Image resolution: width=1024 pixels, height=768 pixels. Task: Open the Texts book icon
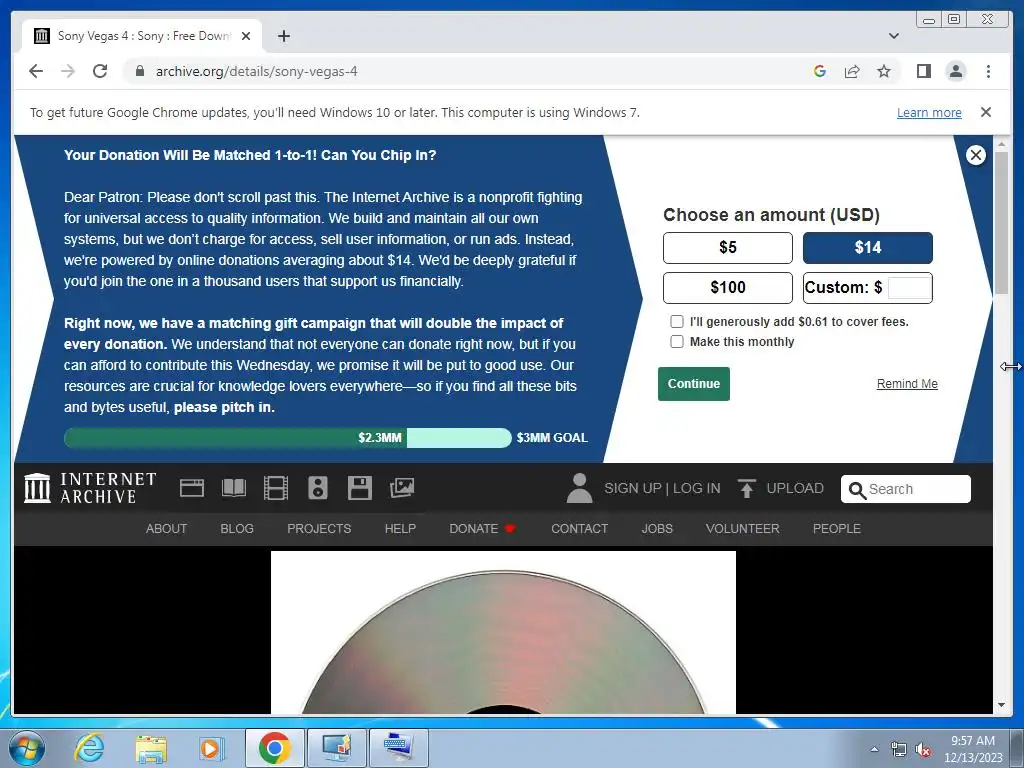point(234,488)
